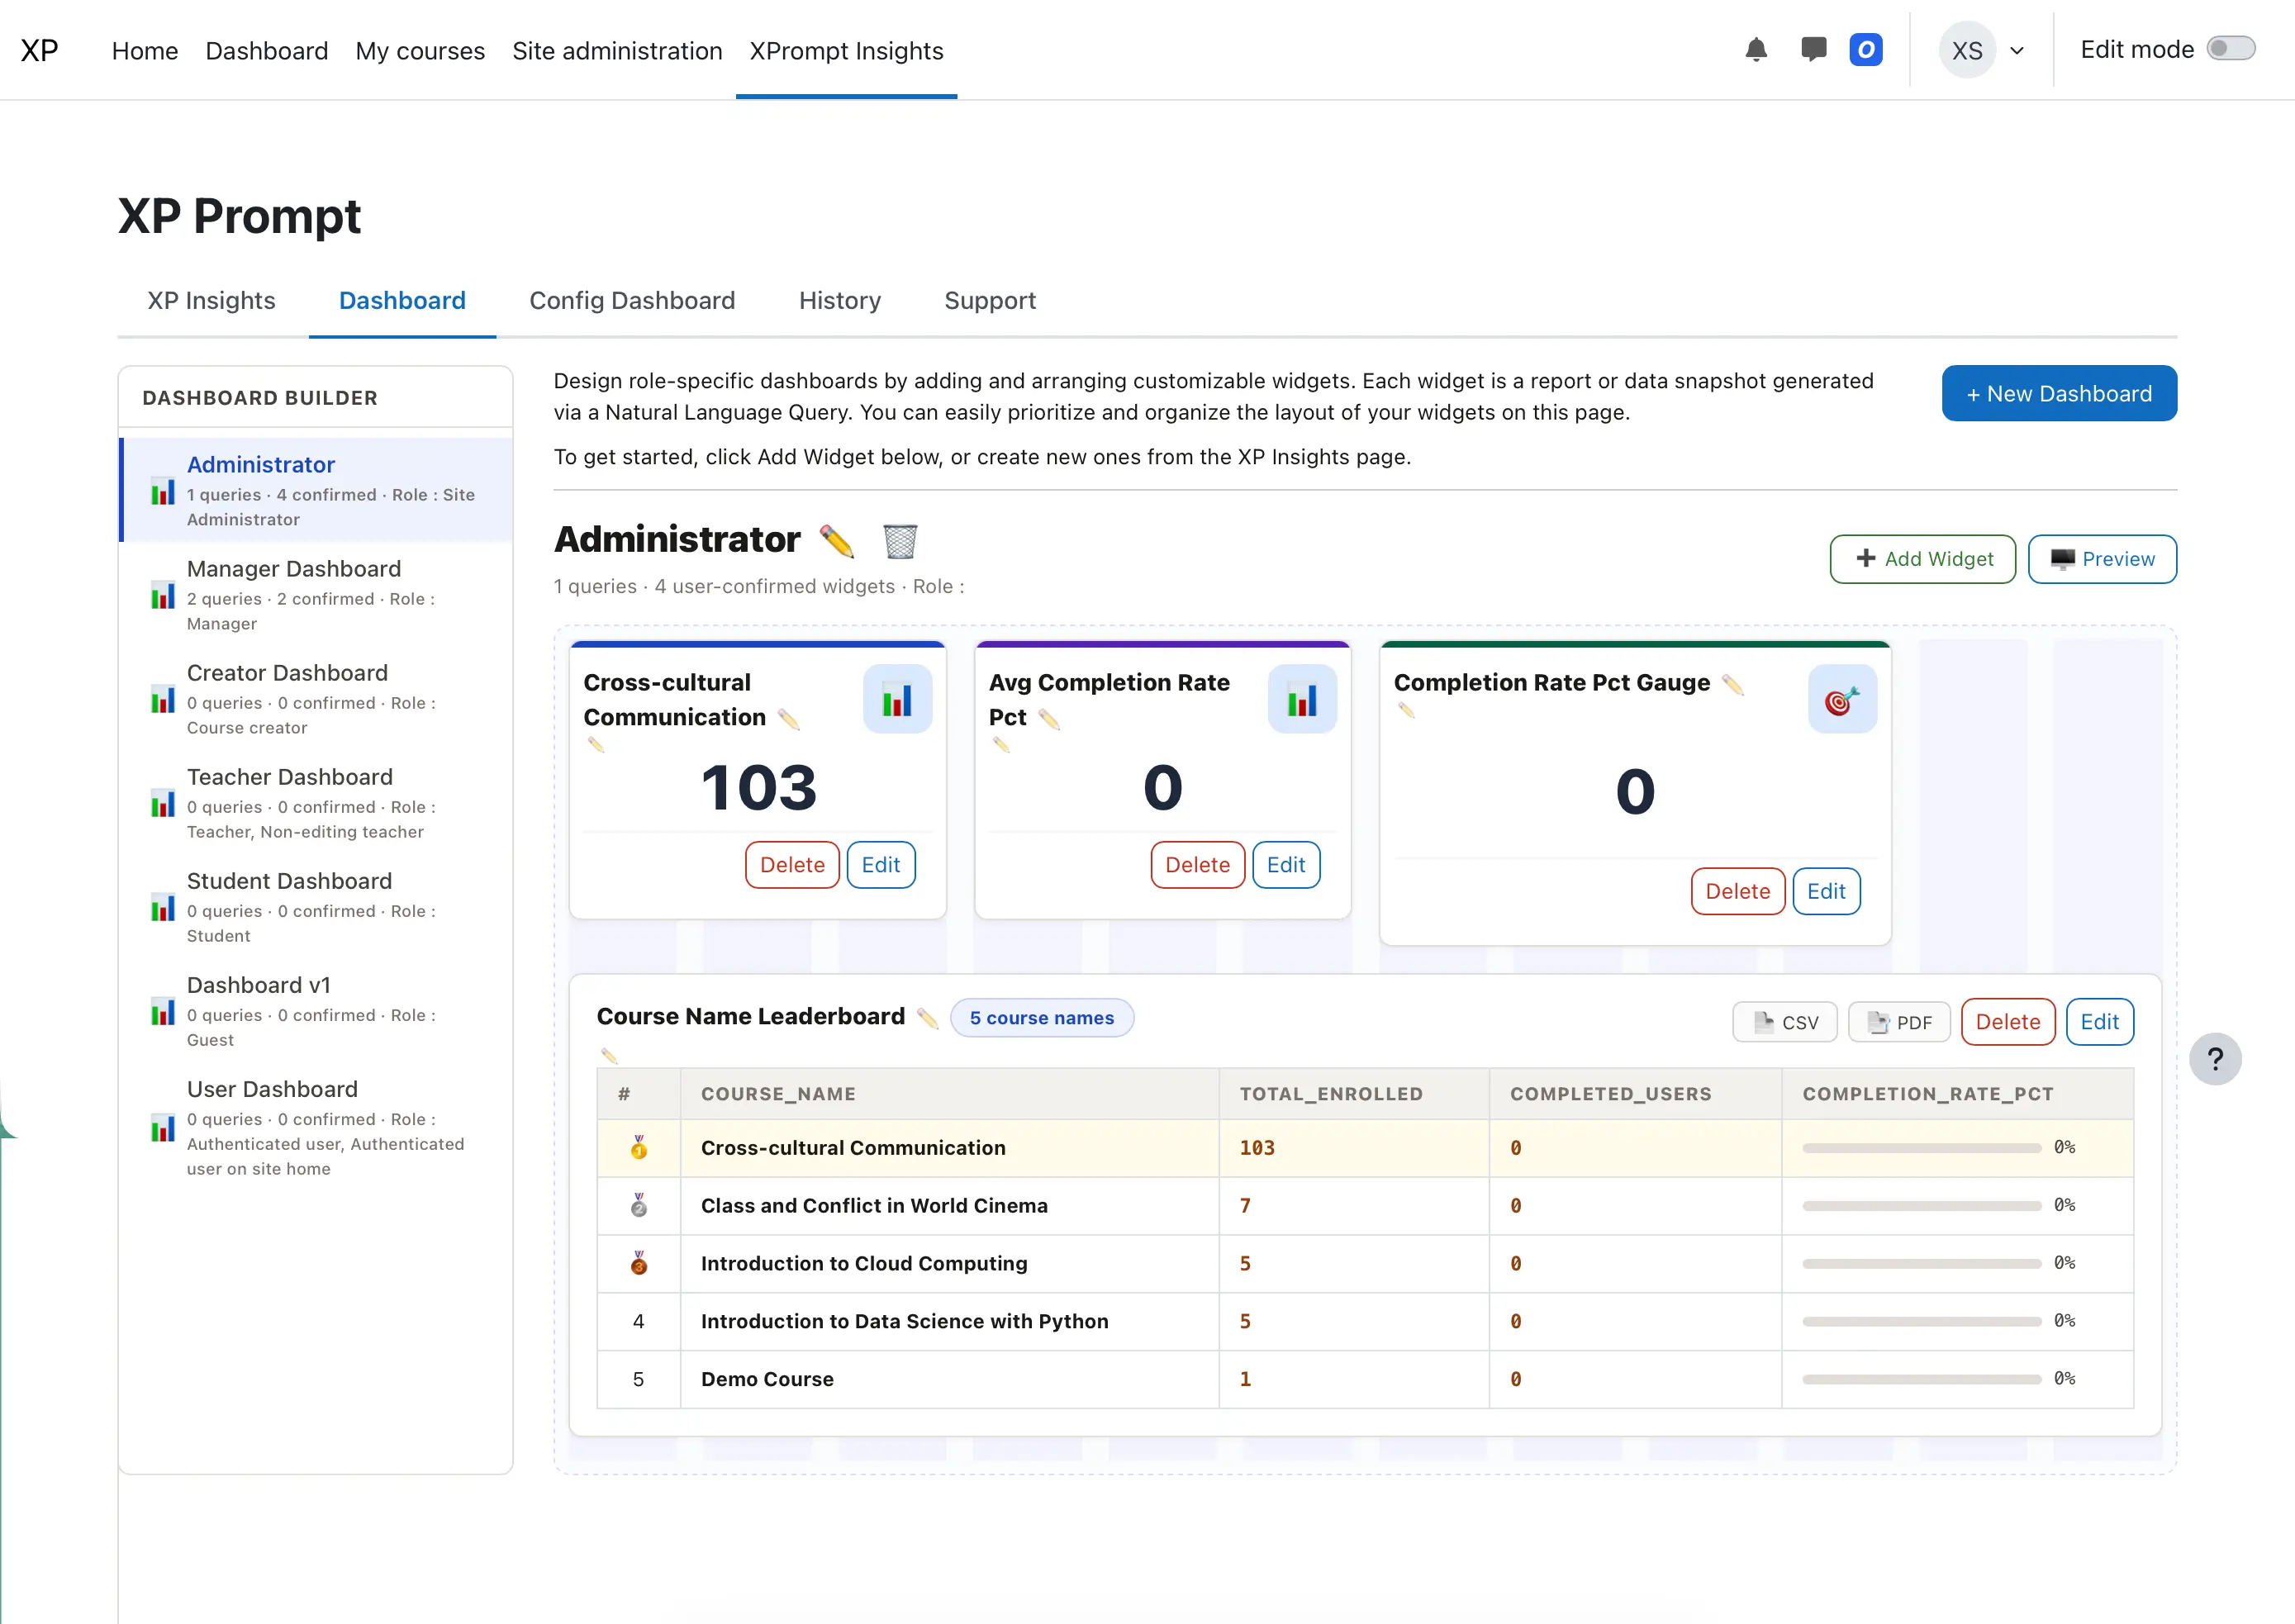Click completion progress bar for Demo Course row
Screen dimensions: 2295x1624
click(x=1922, y=1379)
